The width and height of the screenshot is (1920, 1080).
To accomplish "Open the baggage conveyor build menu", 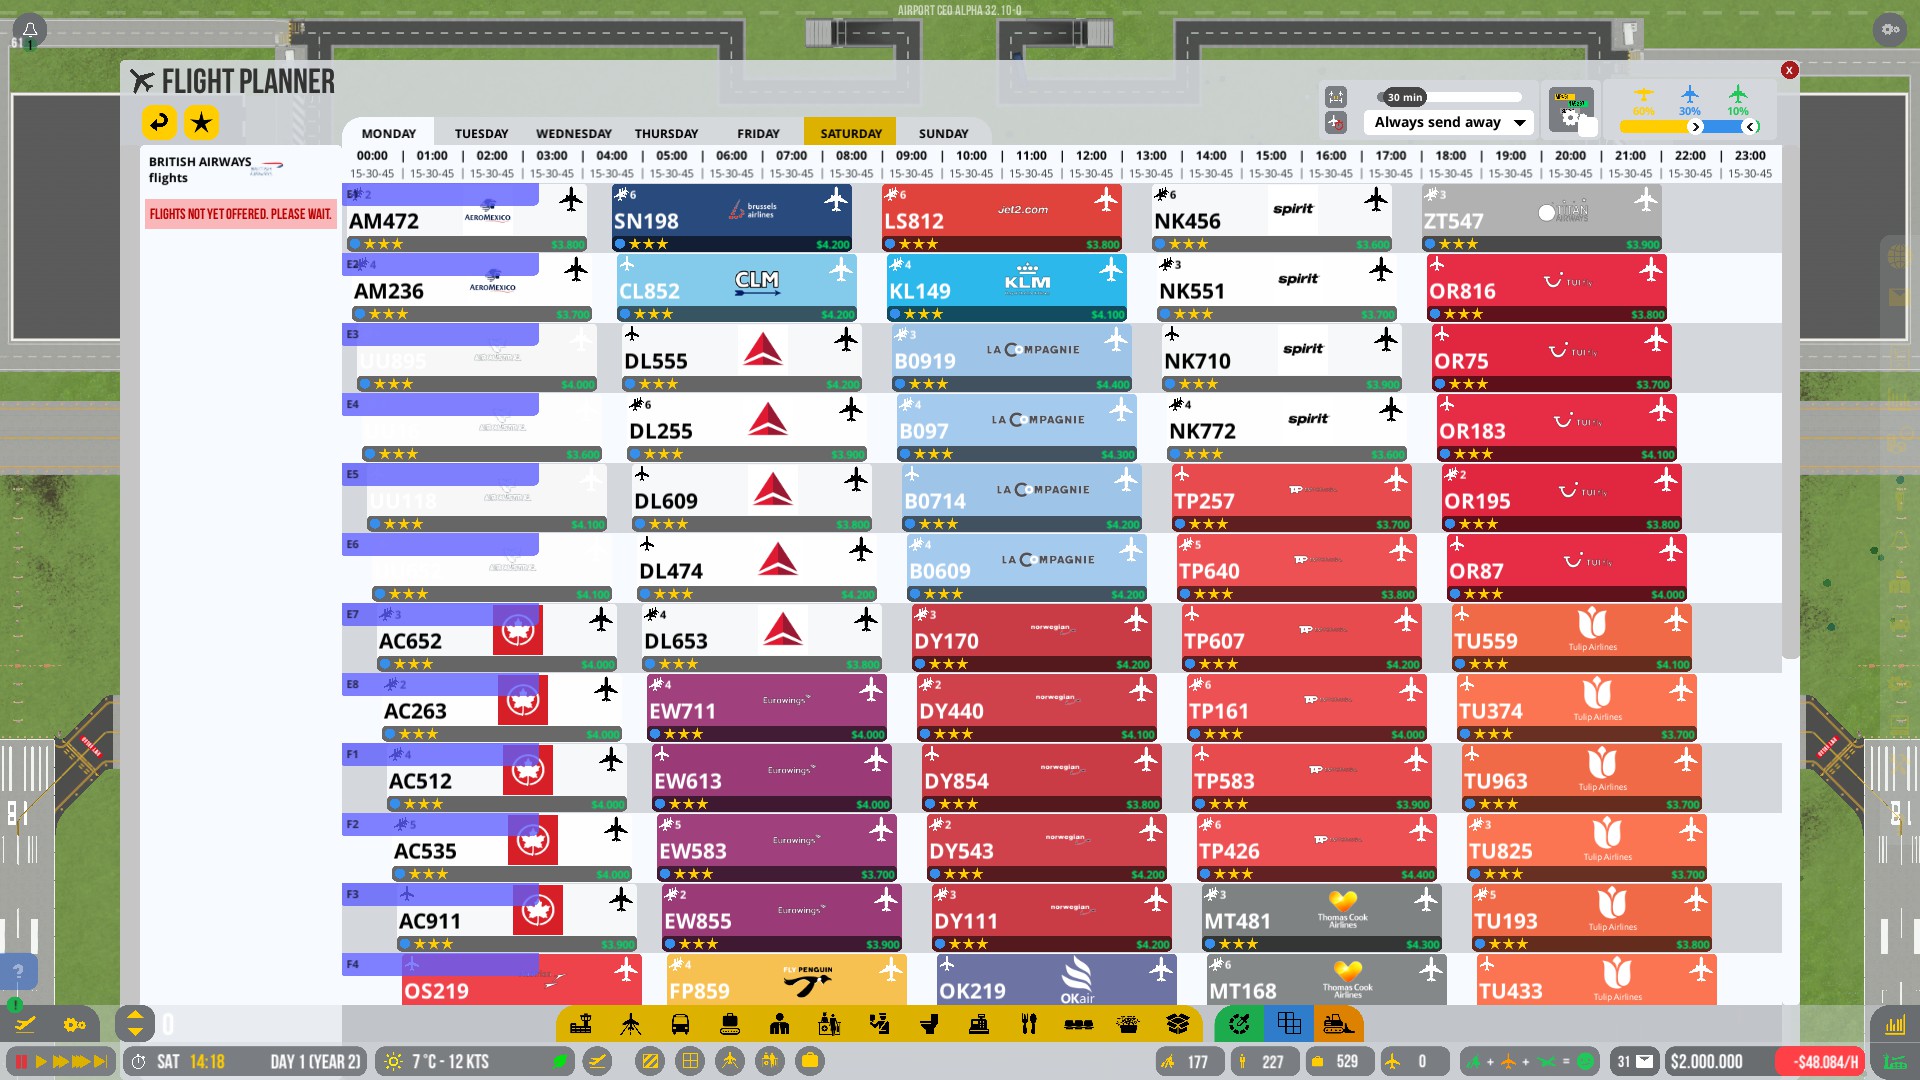I will [730, 1024].
